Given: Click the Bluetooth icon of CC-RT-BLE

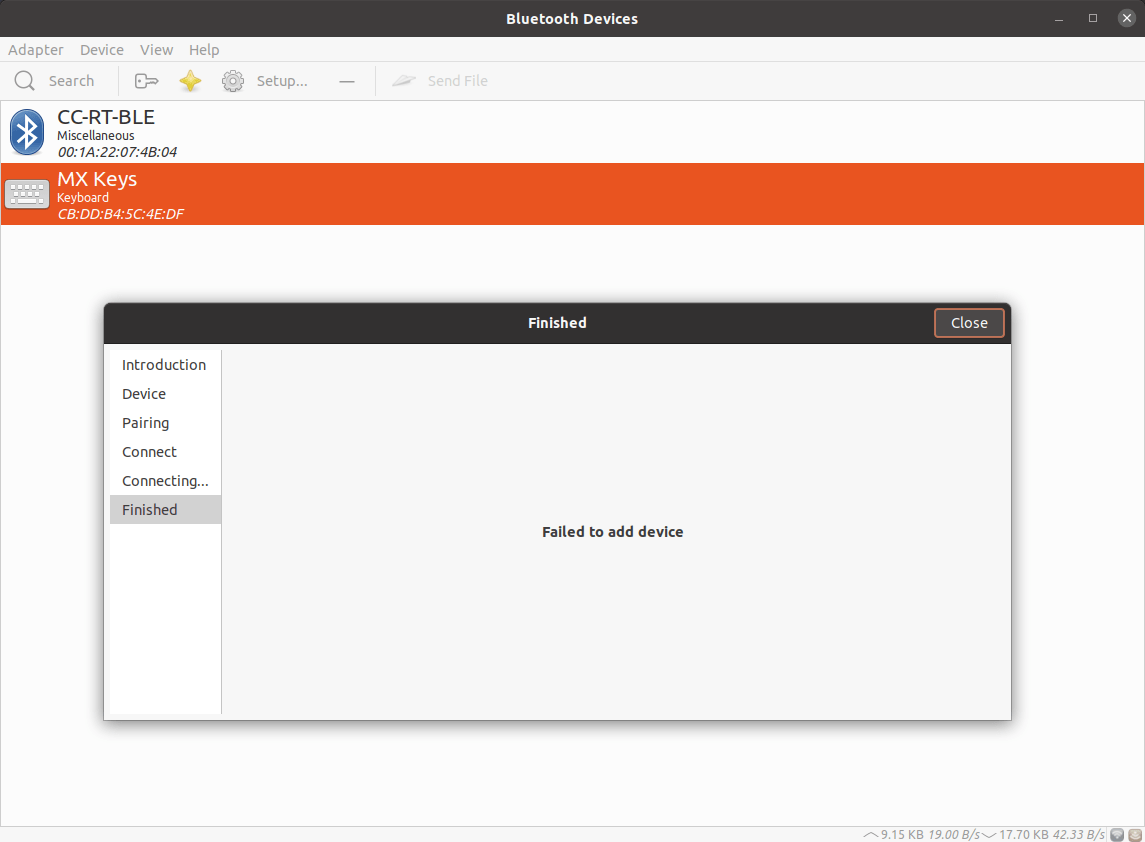Looking at the screenshot, I should point(27,132).
